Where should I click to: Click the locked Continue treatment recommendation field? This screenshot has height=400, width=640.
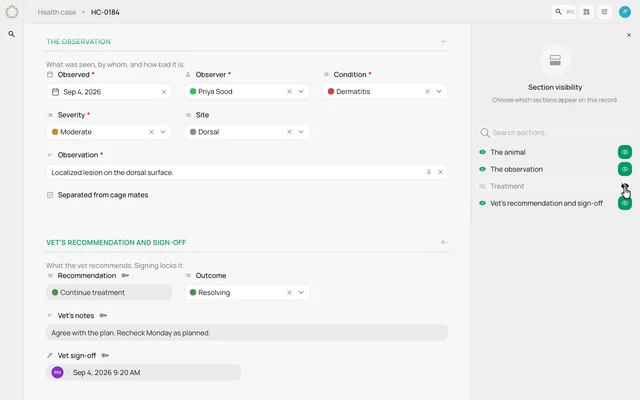109,292
